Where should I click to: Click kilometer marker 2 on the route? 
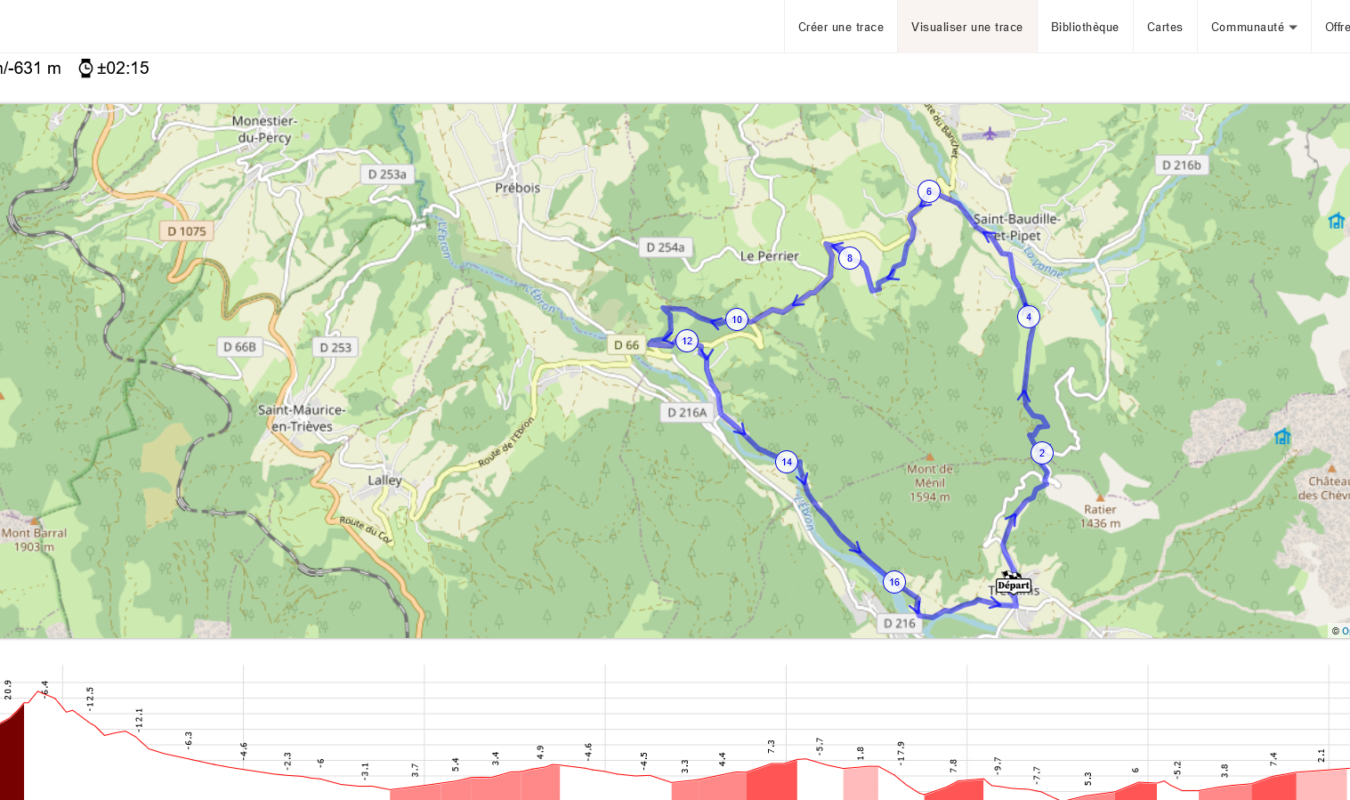(1042, 453)
